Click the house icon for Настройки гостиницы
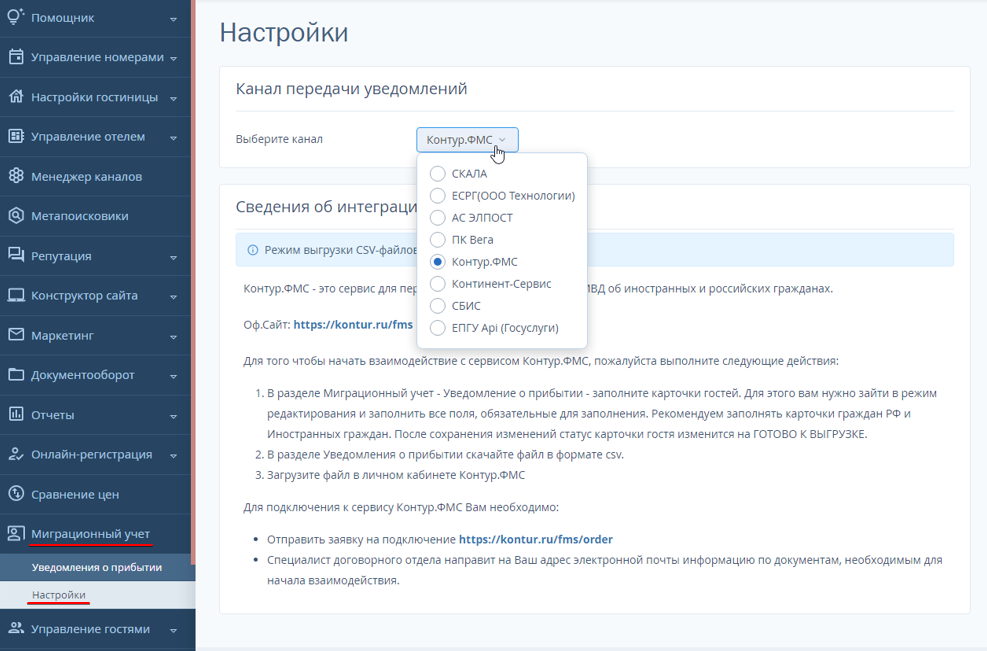 16,96
